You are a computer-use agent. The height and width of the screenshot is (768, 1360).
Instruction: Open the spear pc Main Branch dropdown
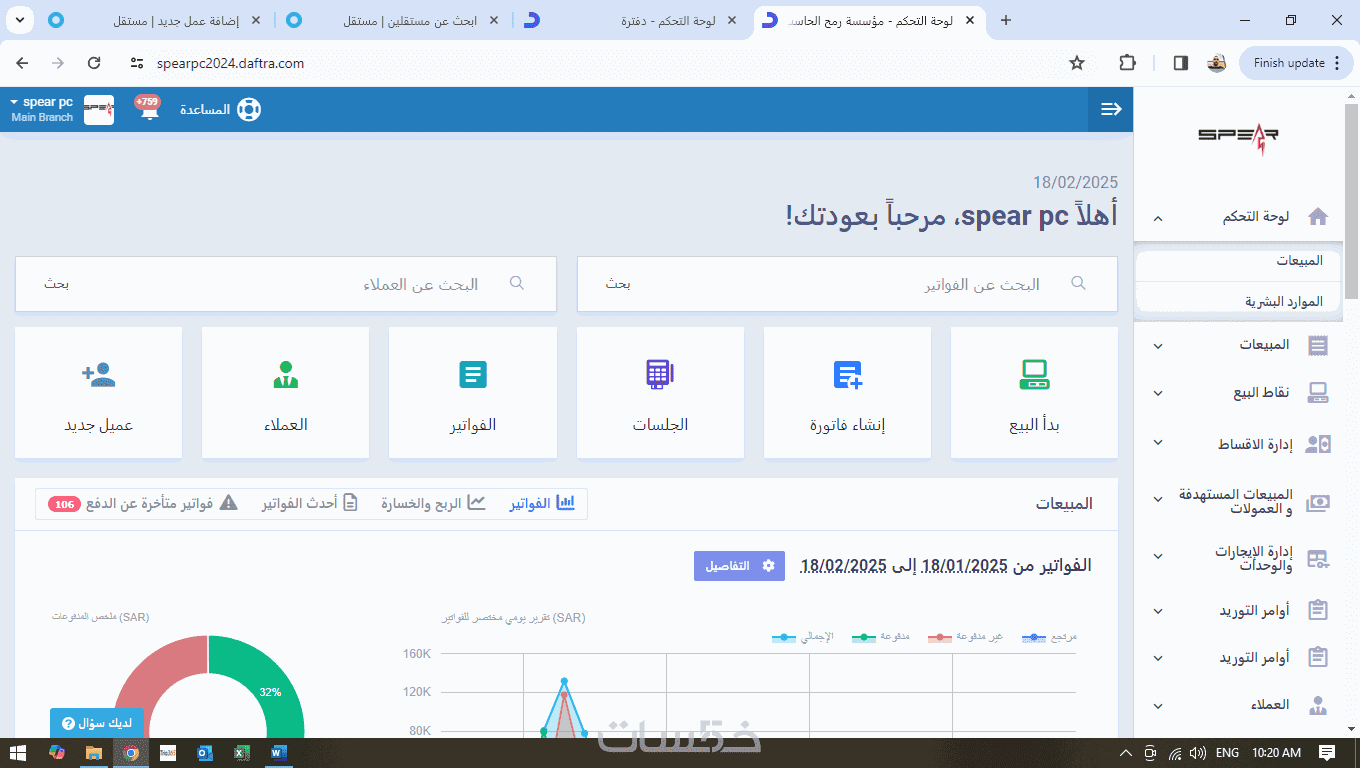(42, 109)
